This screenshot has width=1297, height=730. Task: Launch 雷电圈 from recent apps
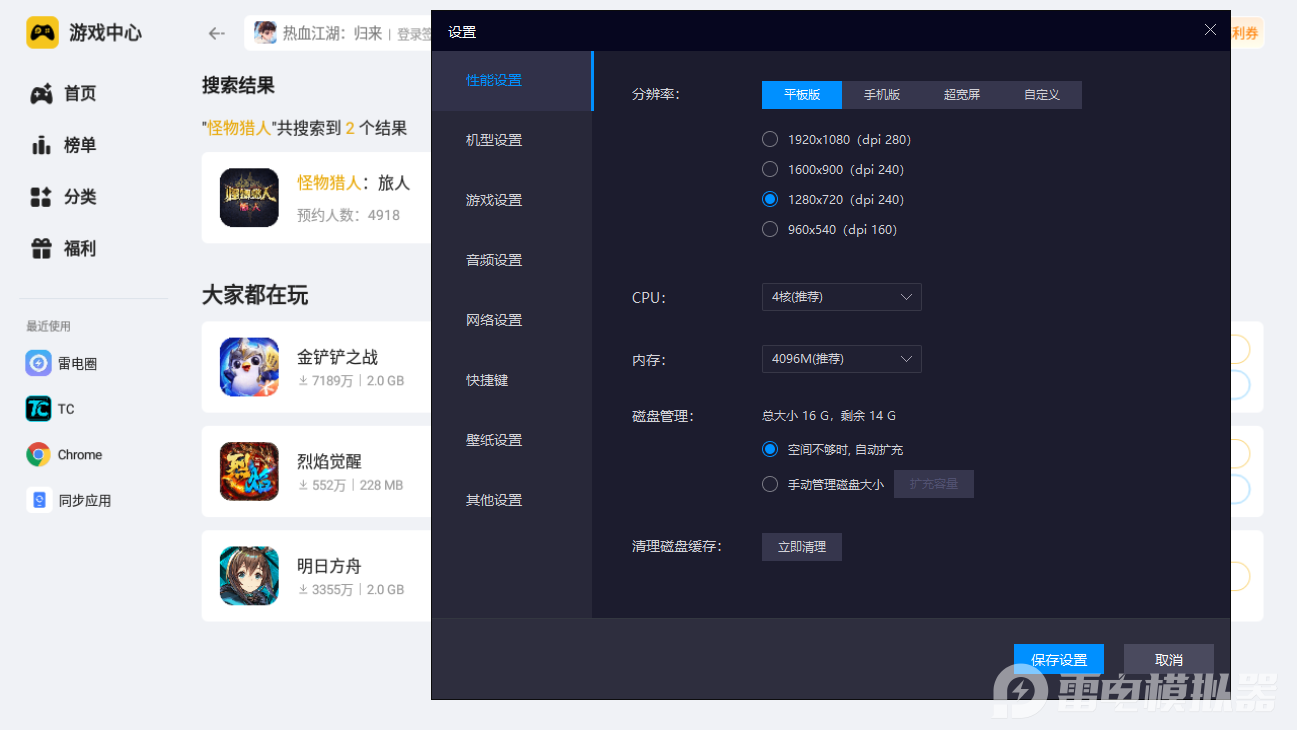(39, 364)
